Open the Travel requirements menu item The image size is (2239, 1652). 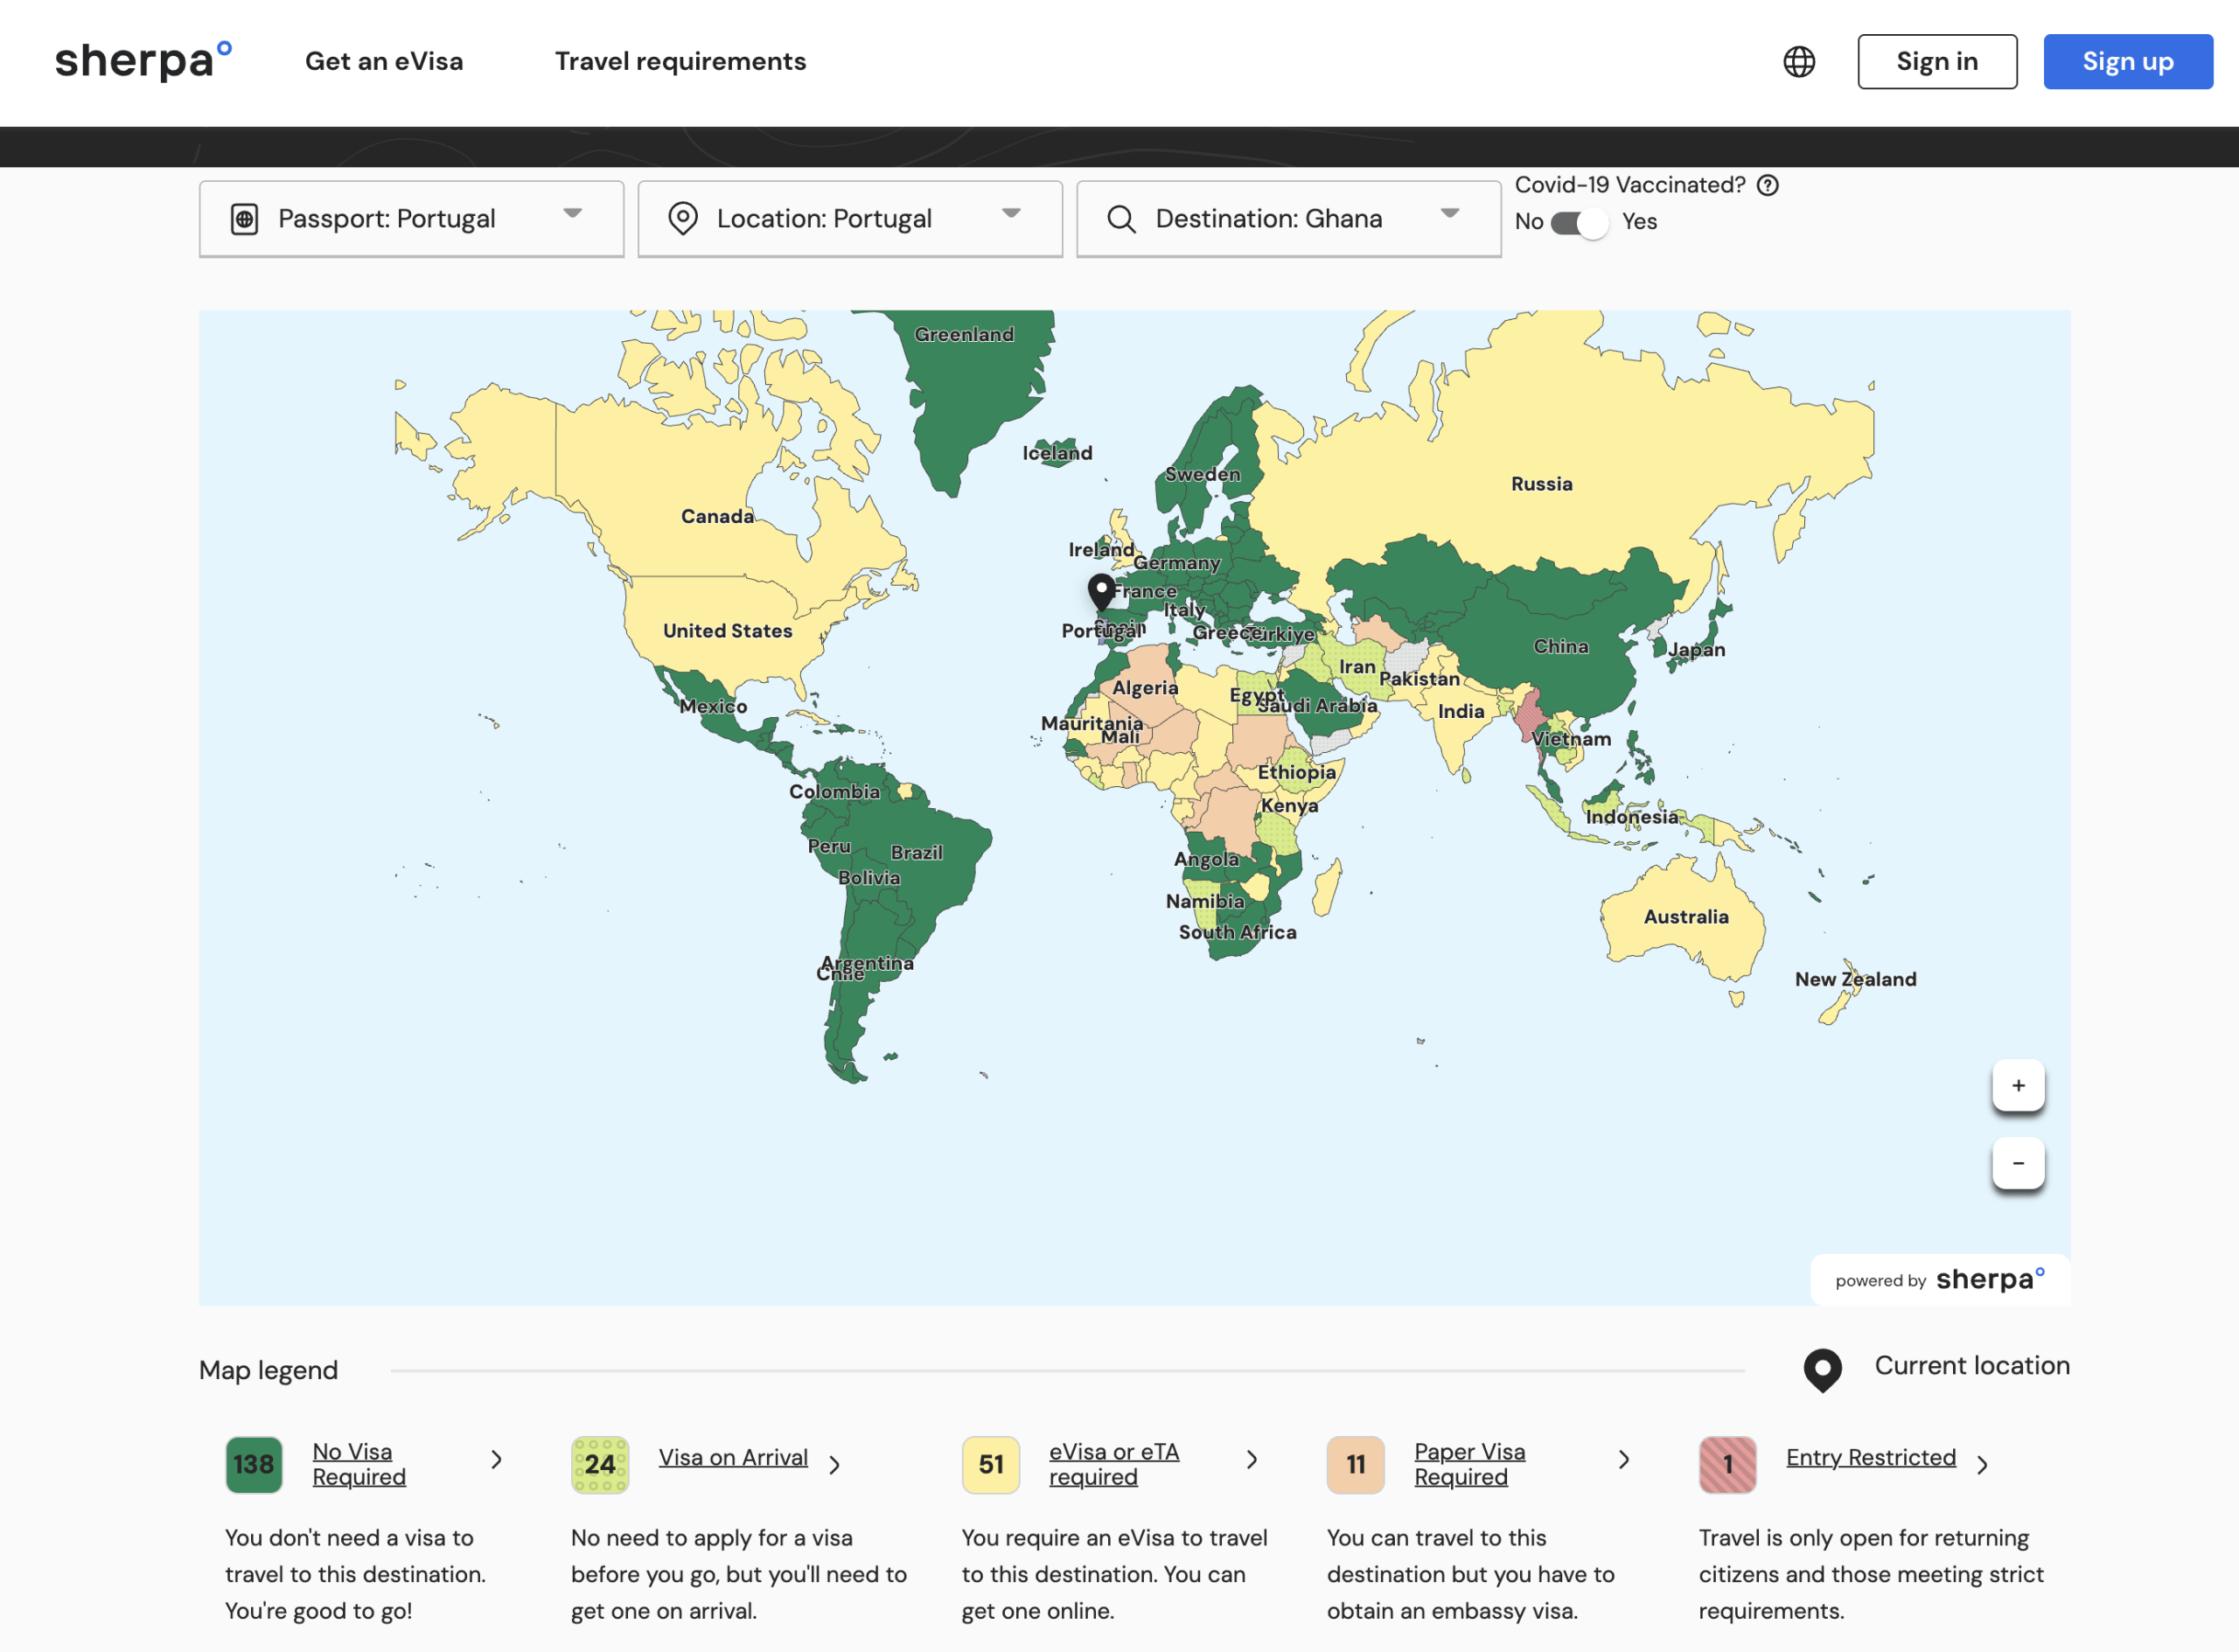point(680,62)
